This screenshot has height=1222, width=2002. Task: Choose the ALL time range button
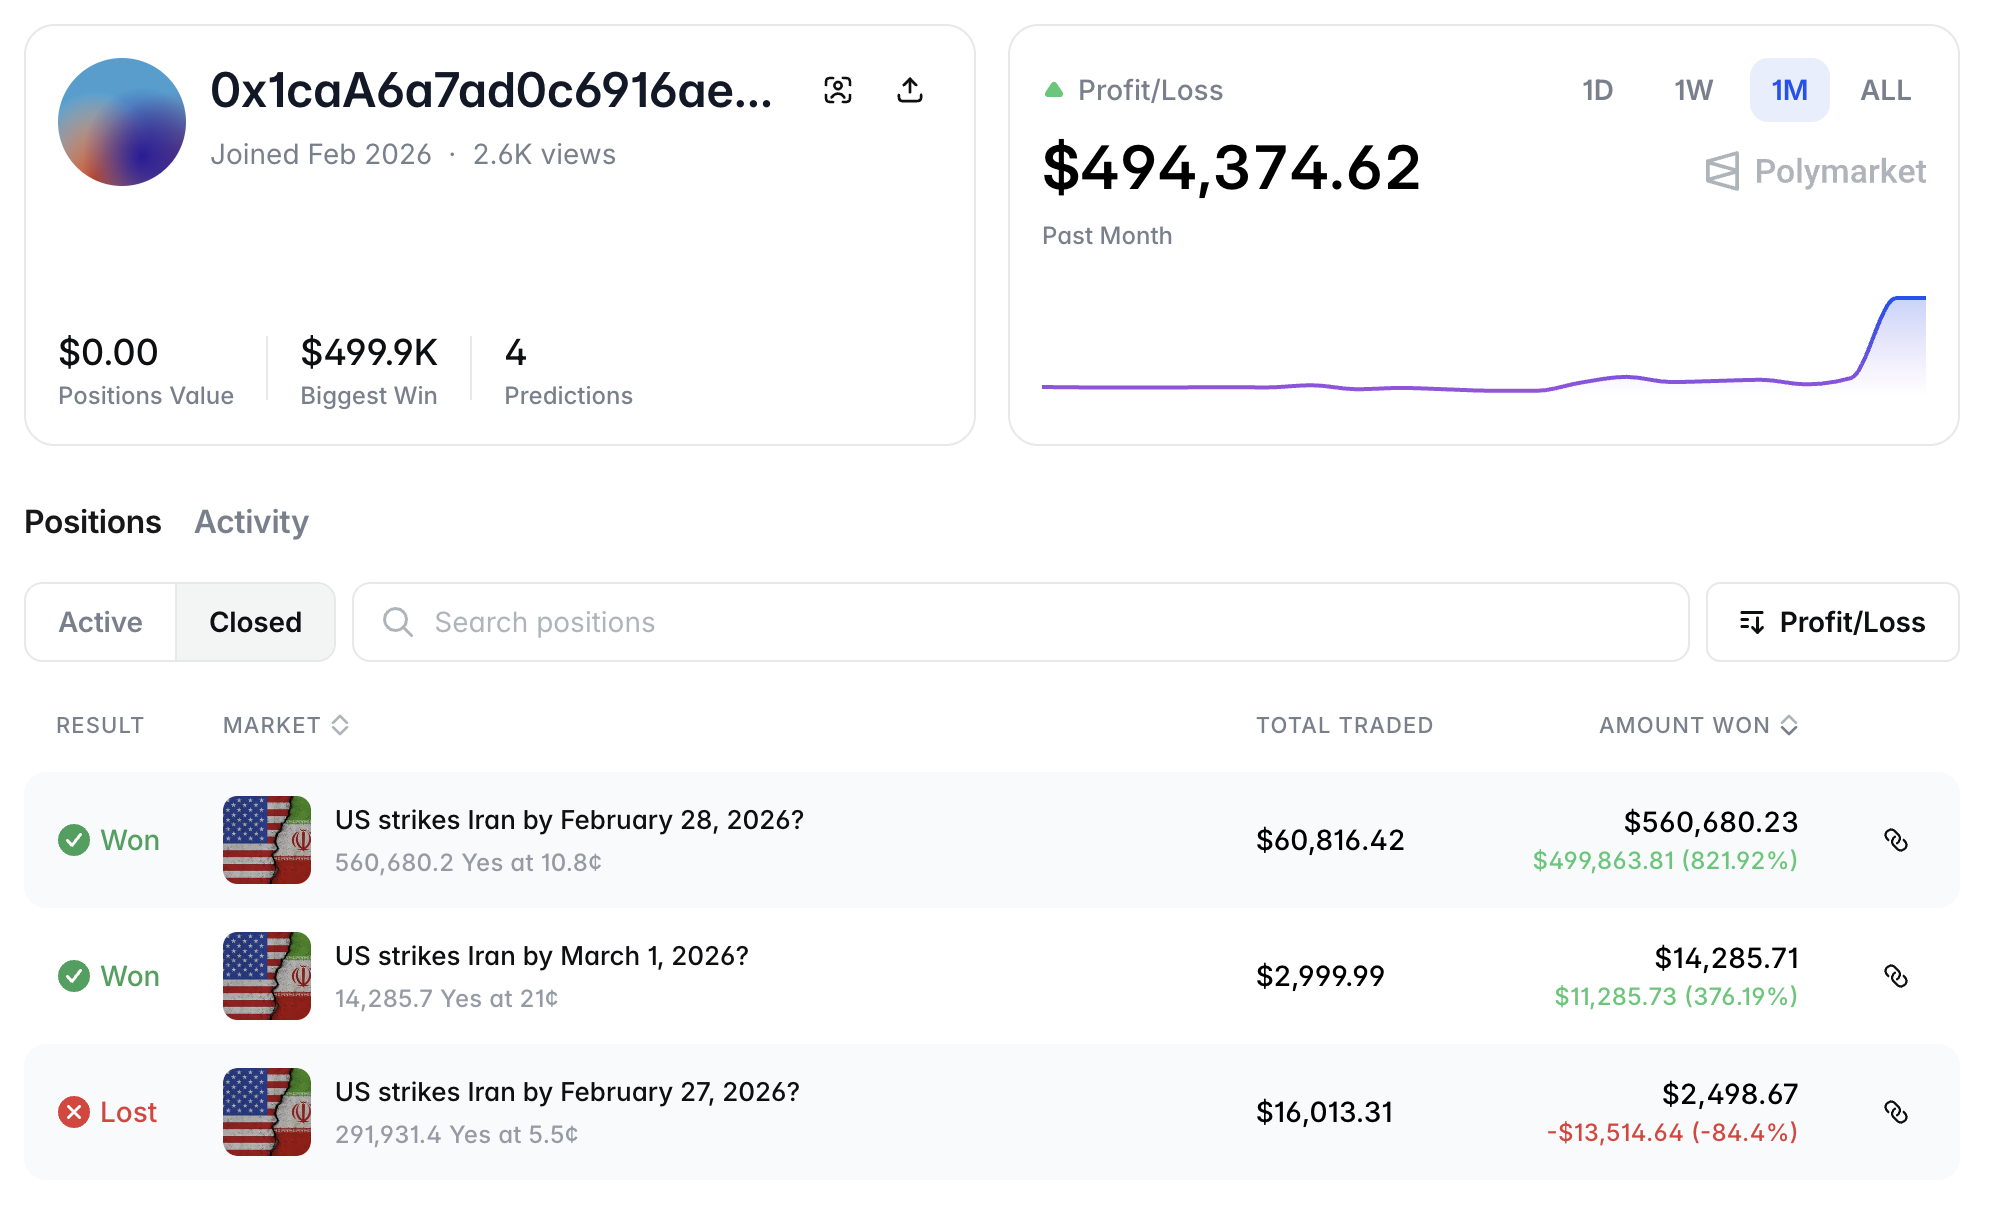click(x=1885, y=90)
